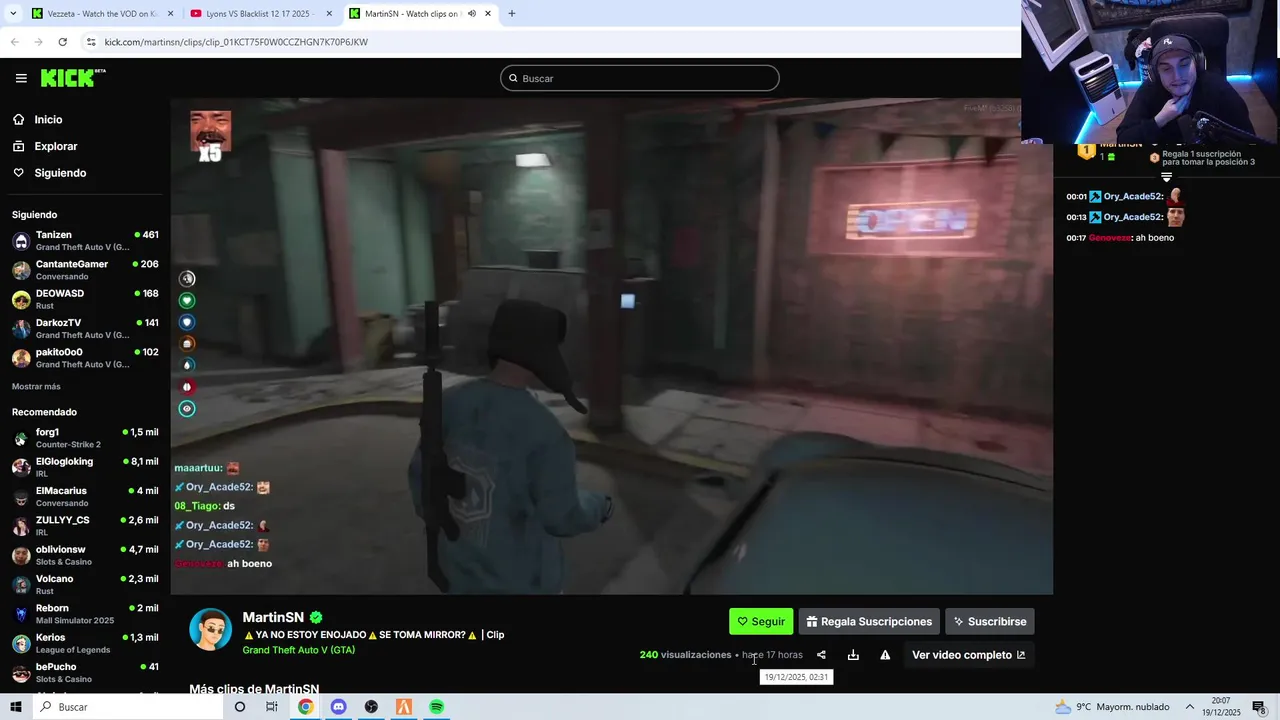
Task: Open oblivionsw recommended channel
Action: pyautogui.click(x=85, y=555)
